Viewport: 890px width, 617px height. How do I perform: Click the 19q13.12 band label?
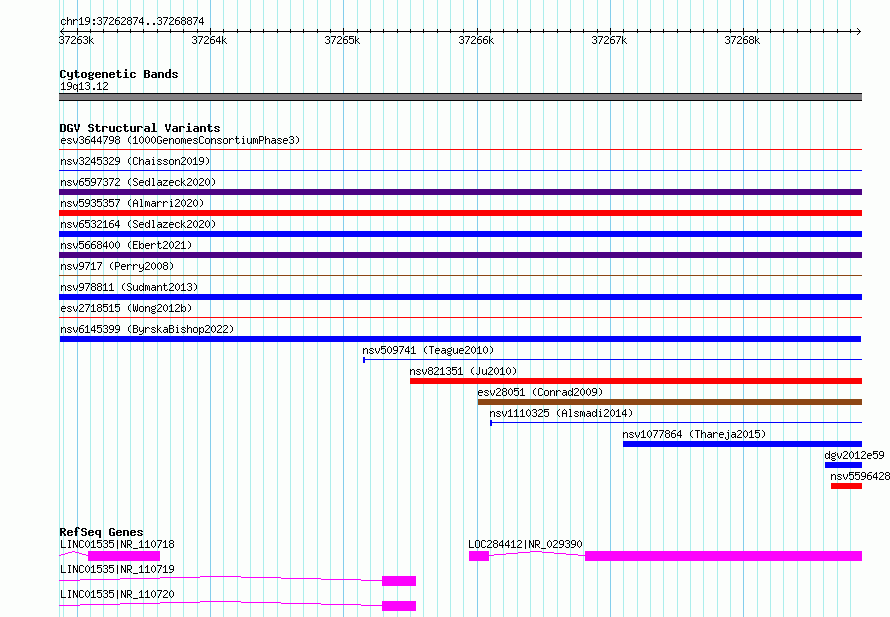pyautogui.click(x=84, y=86)
